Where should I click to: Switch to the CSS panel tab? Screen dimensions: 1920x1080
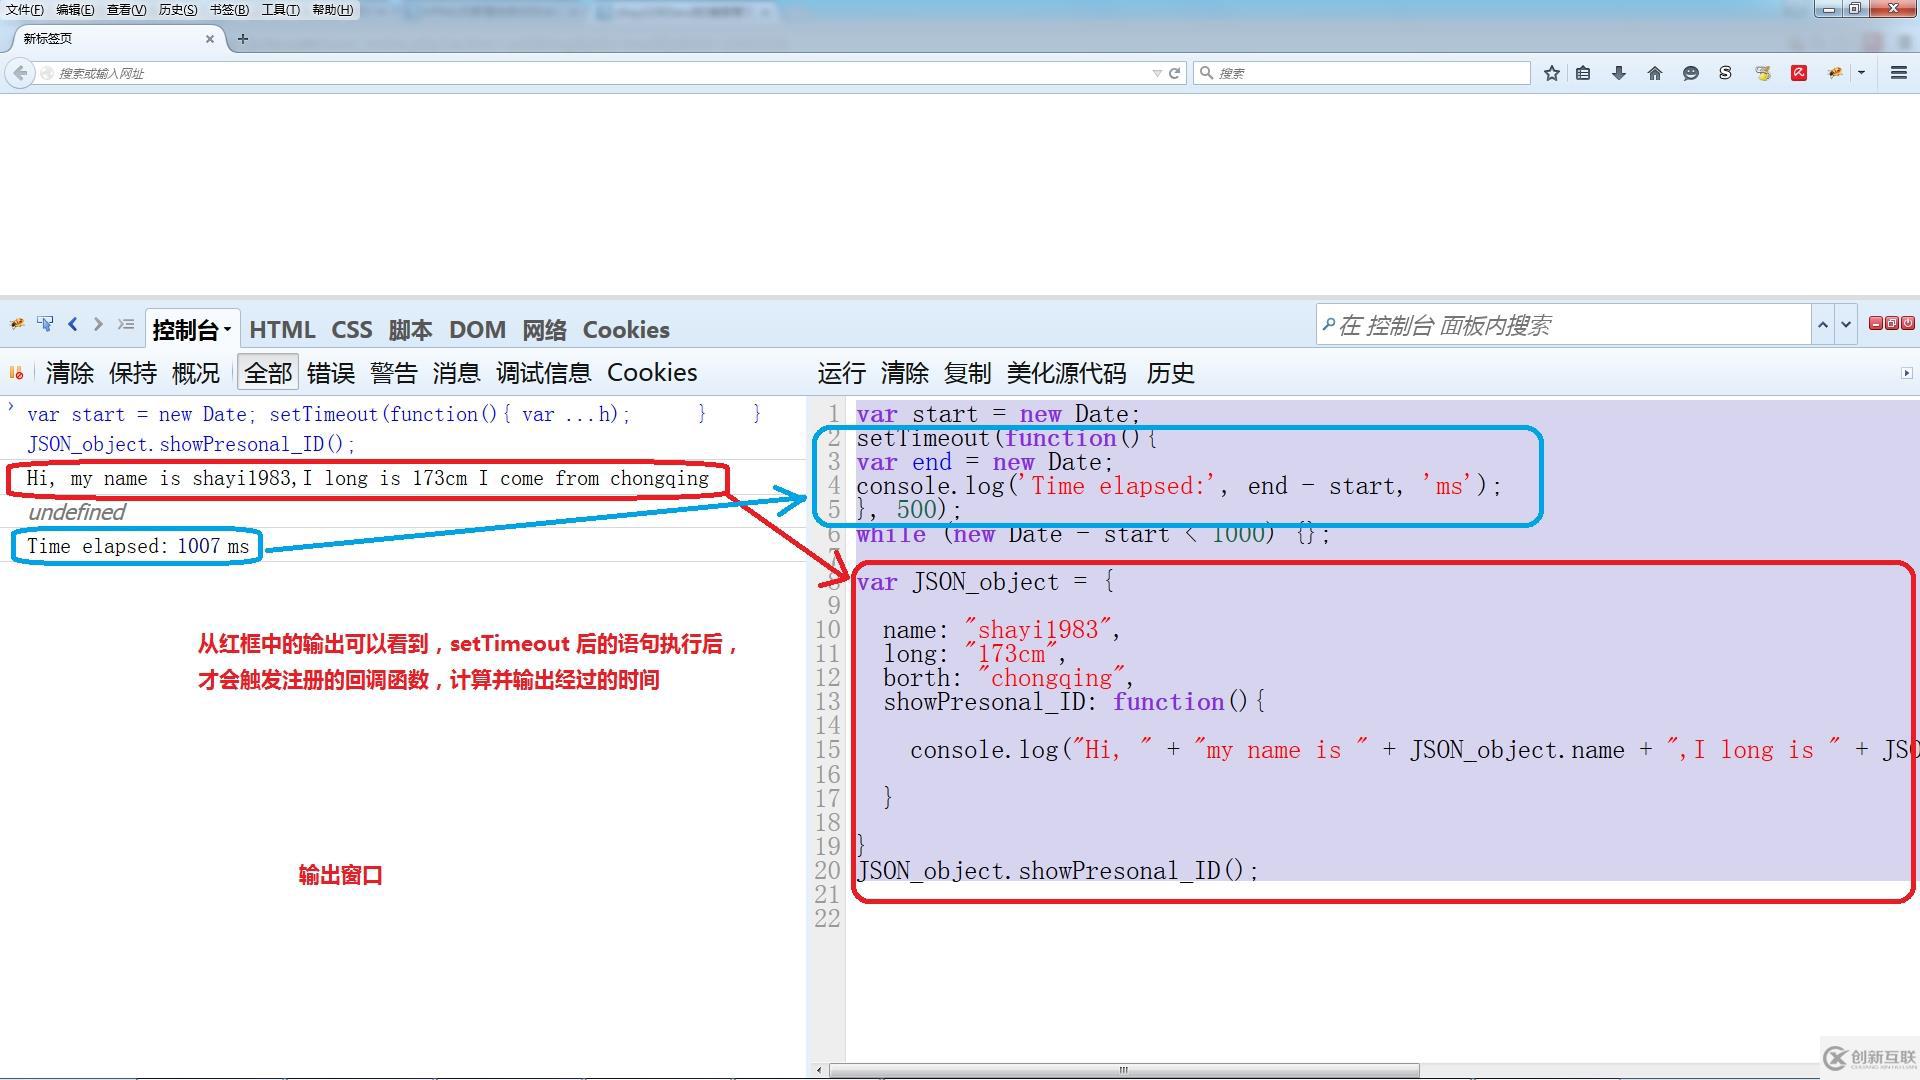pos(352,330)
